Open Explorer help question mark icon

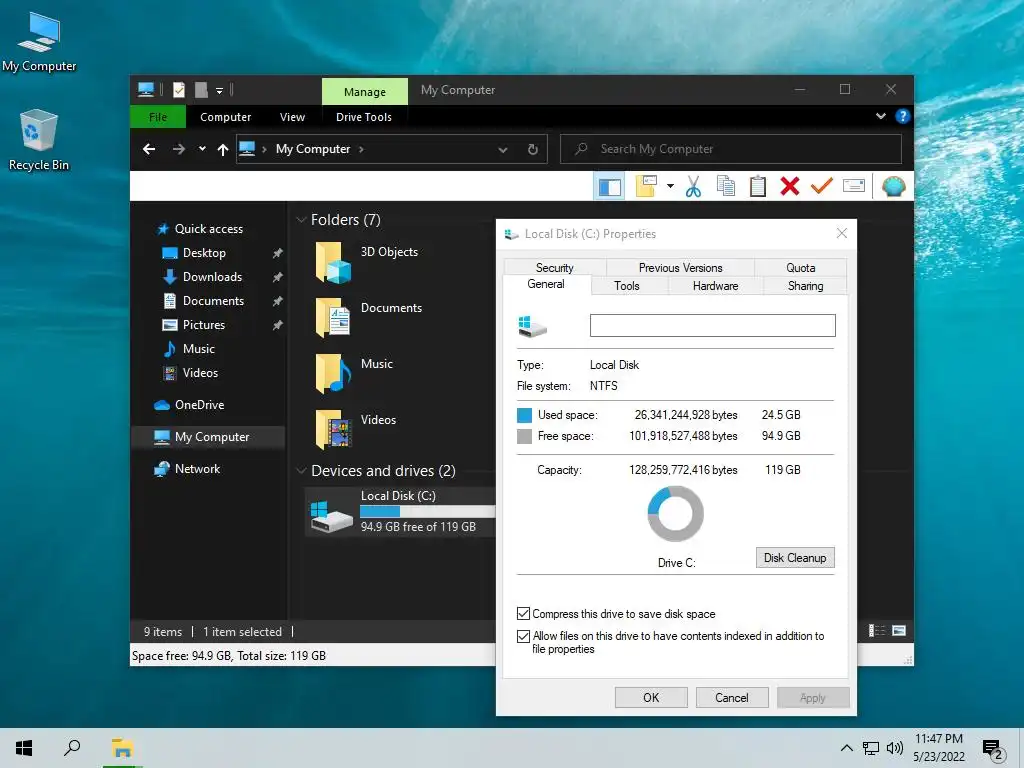(x=903, y=116)
